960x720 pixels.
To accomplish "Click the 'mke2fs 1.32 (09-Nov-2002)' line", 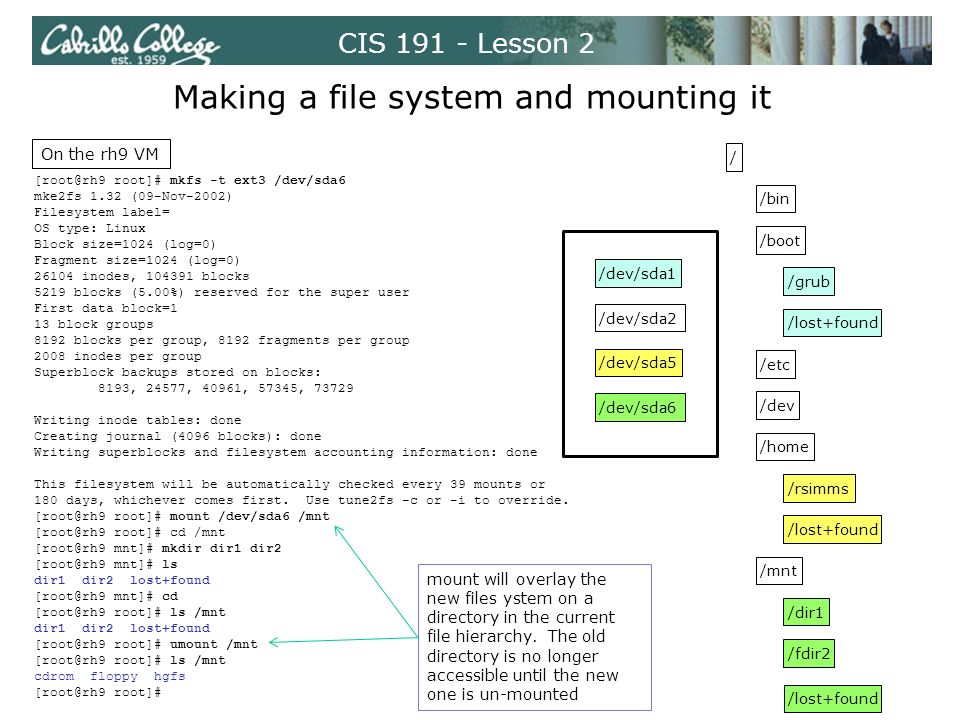I will (133, 196).
